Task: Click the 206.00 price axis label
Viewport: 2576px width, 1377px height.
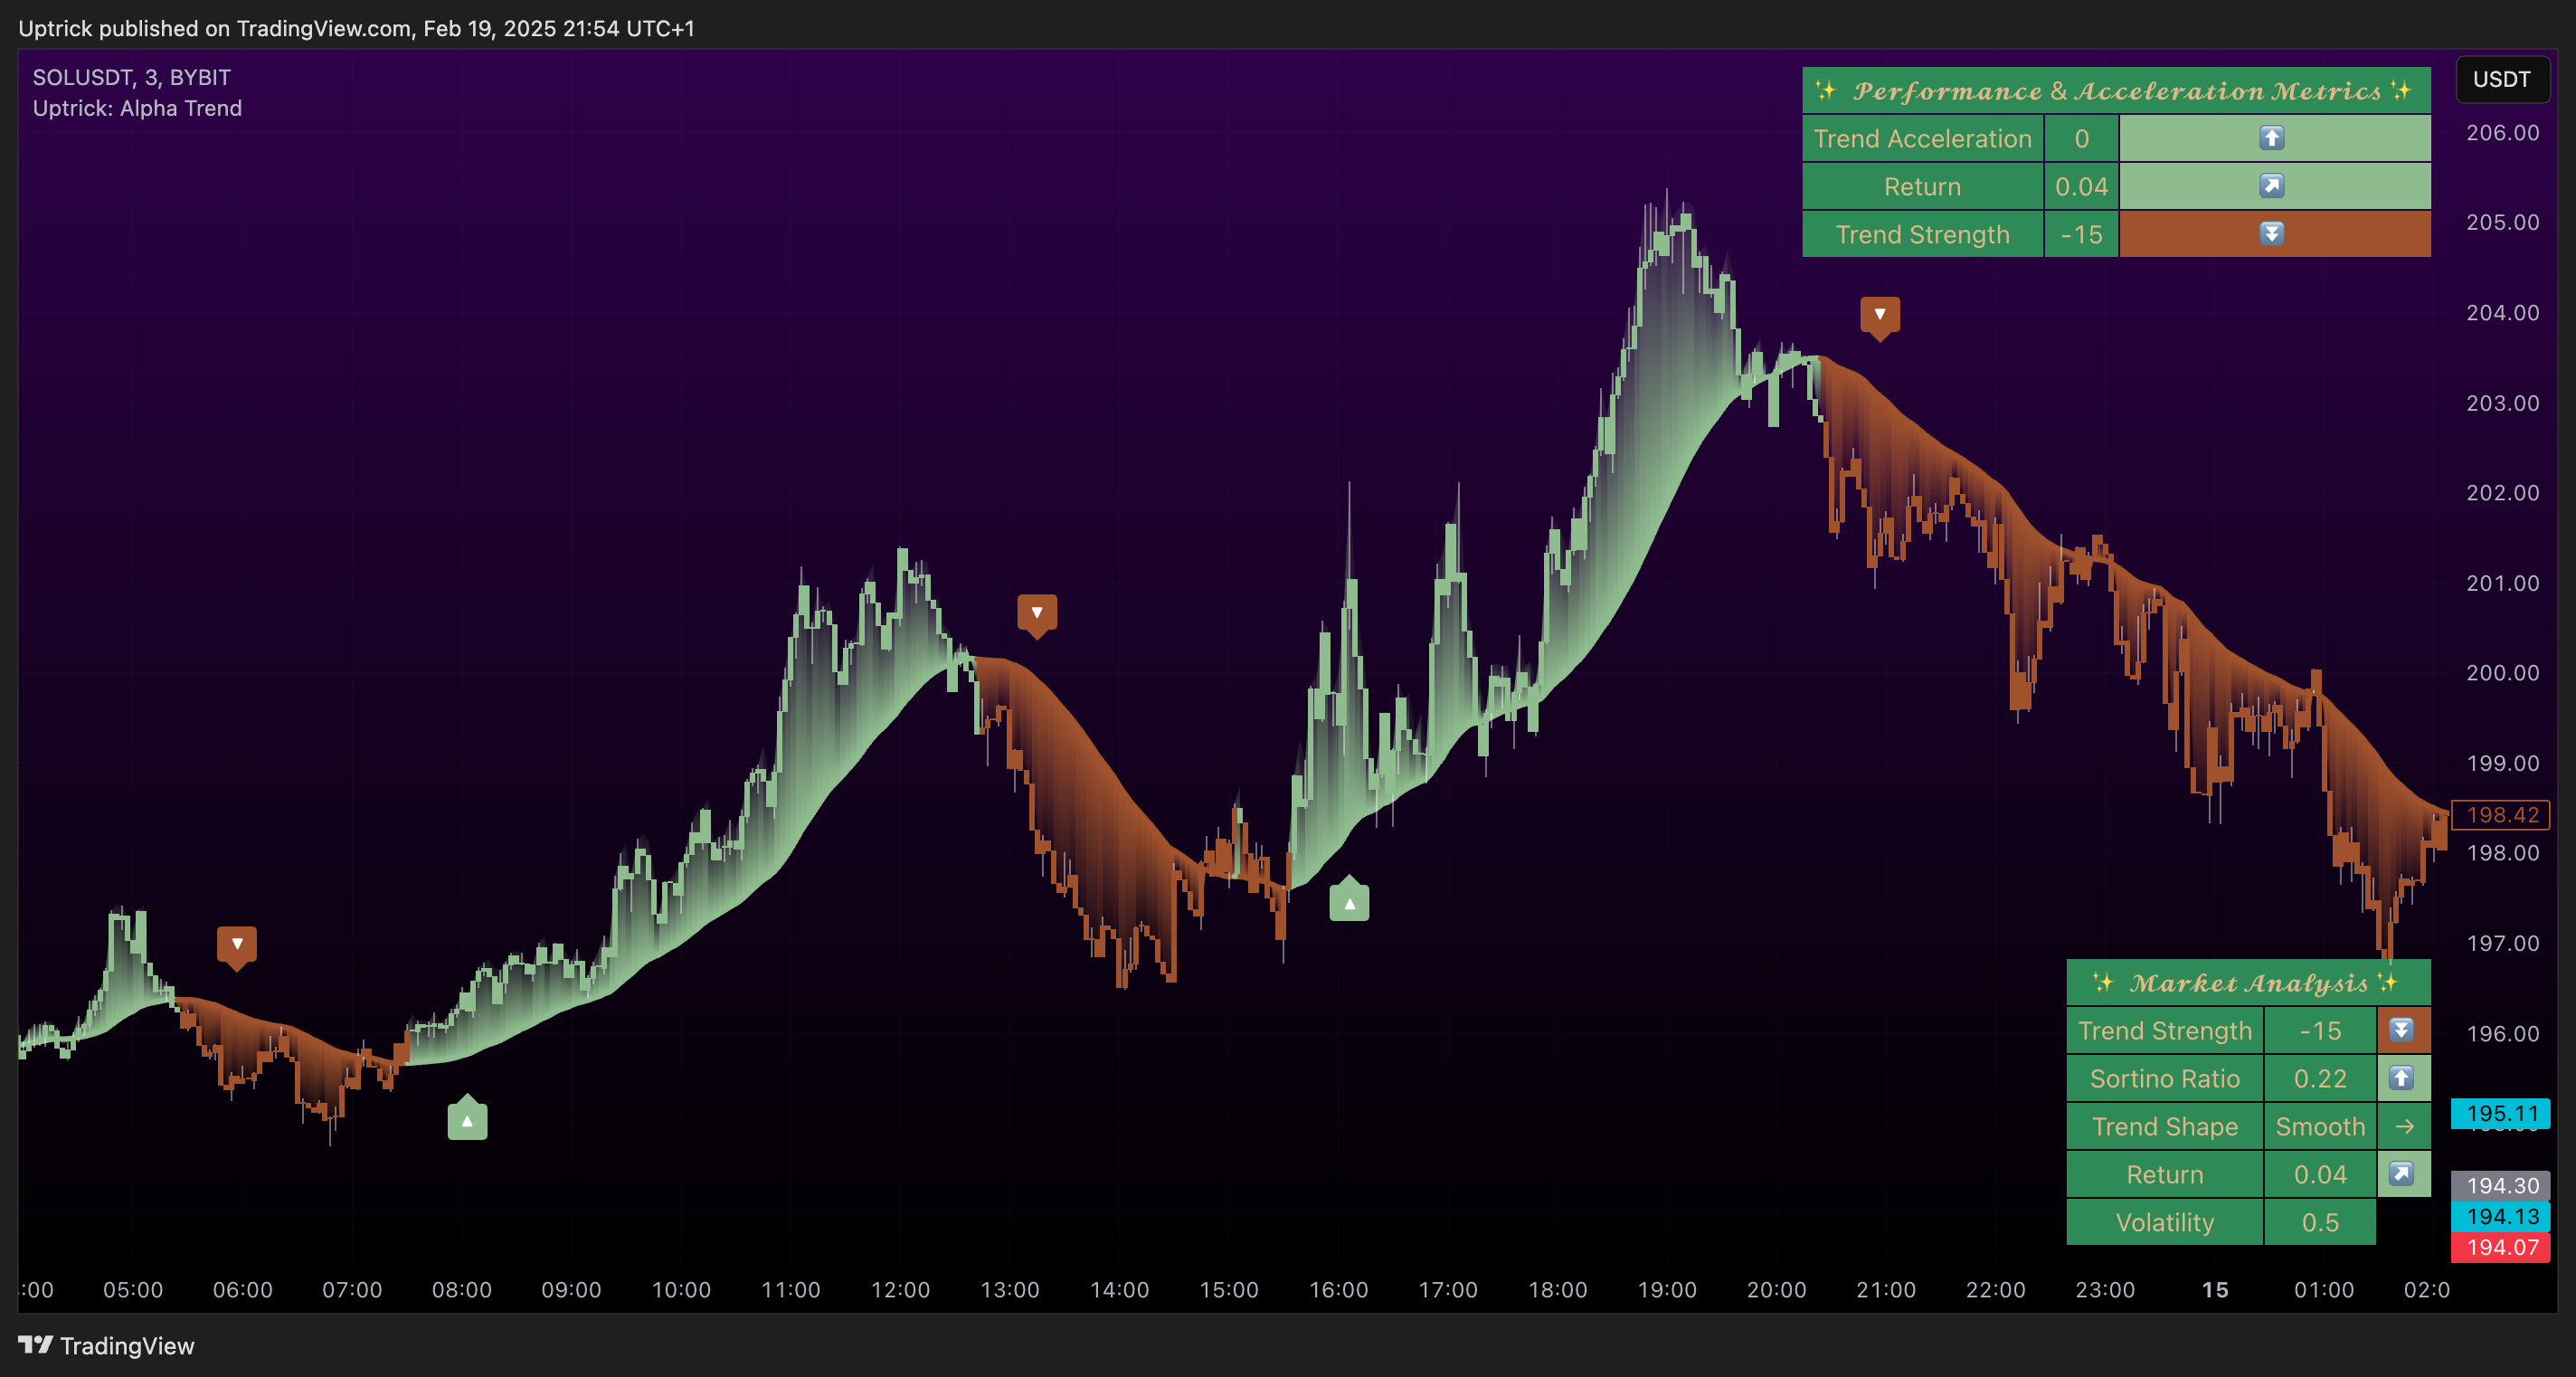Action: pyautogui.click(x=2502, y=133)
